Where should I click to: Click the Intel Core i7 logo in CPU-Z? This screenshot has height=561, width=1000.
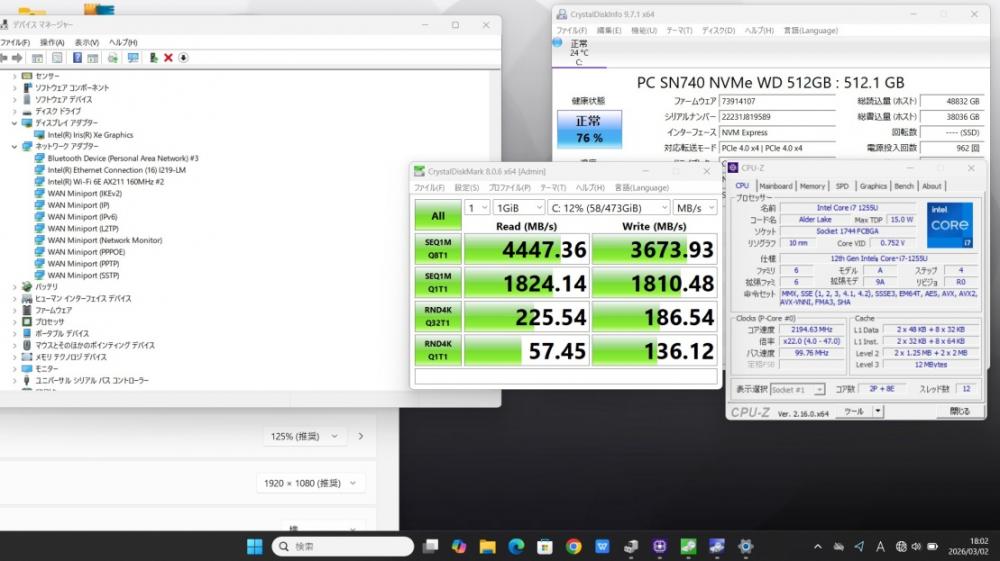[949, 225]
